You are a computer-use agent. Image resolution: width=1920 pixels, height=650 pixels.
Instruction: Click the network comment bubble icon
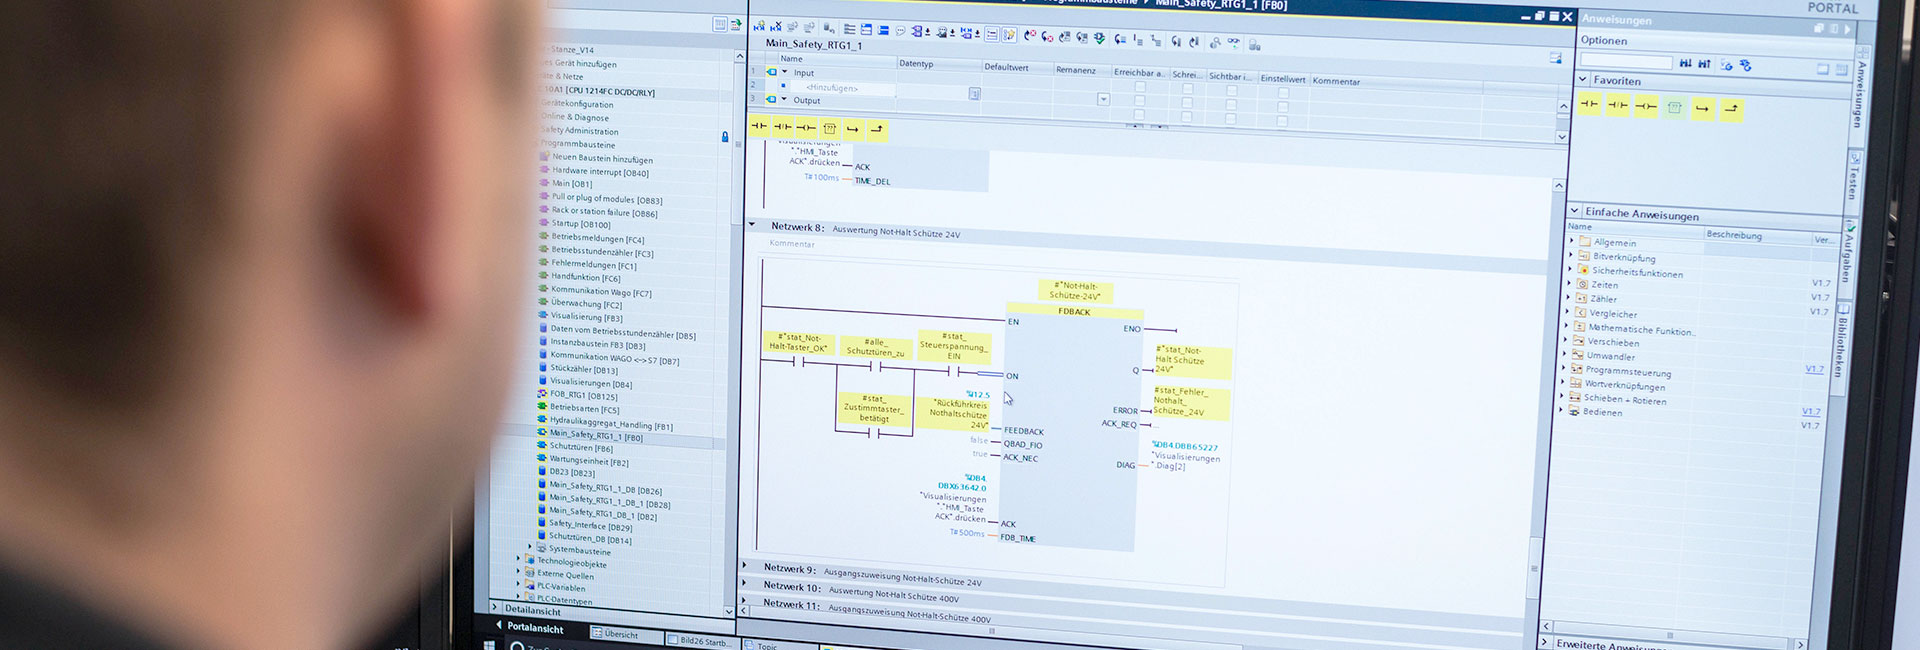tap(900, 31)
